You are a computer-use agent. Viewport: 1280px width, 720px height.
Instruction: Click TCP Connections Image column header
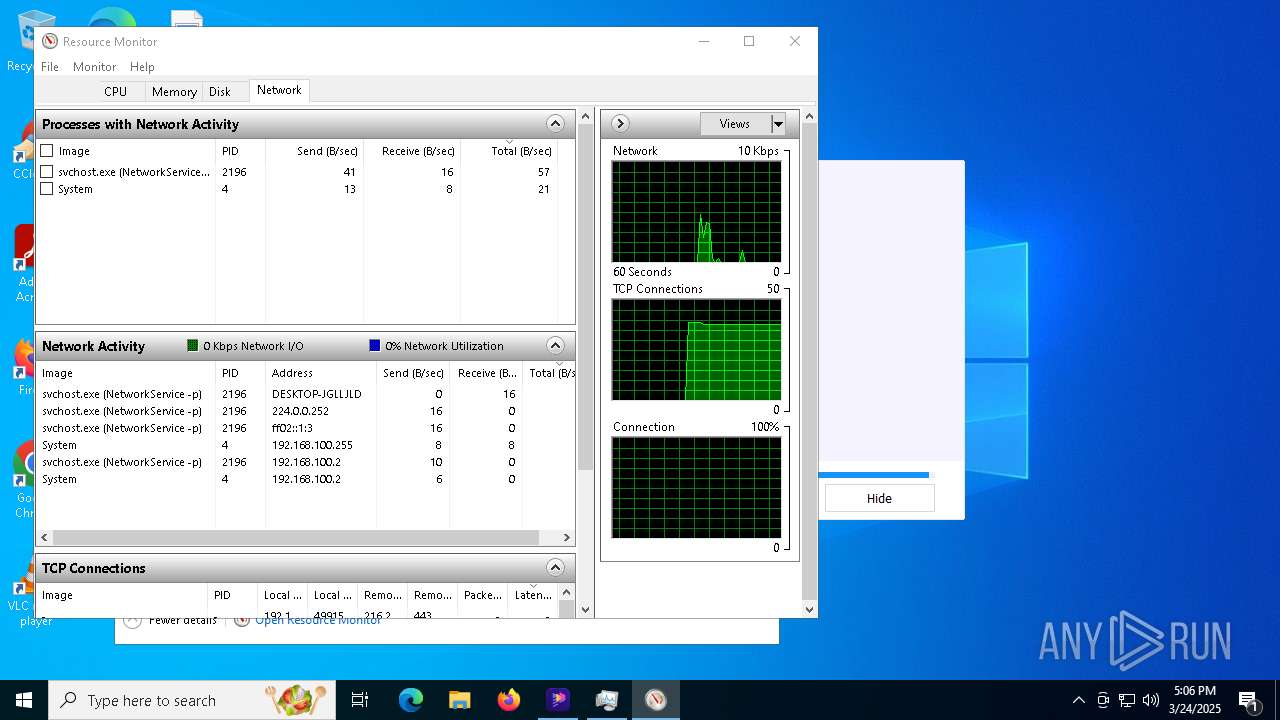coord(122,595)
